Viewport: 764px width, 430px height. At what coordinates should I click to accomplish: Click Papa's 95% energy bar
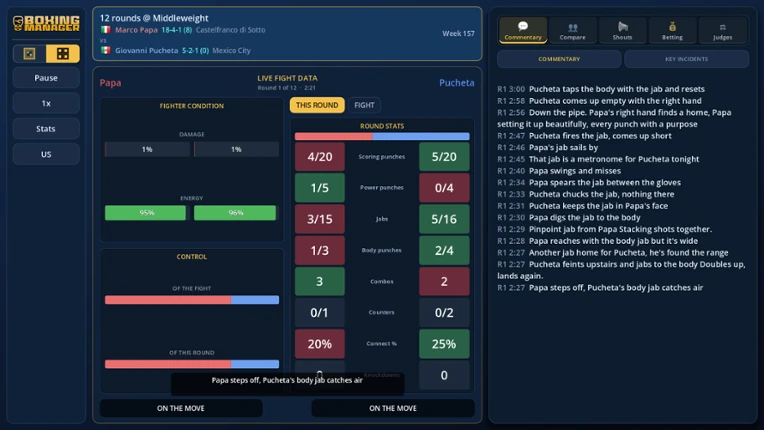146,213
